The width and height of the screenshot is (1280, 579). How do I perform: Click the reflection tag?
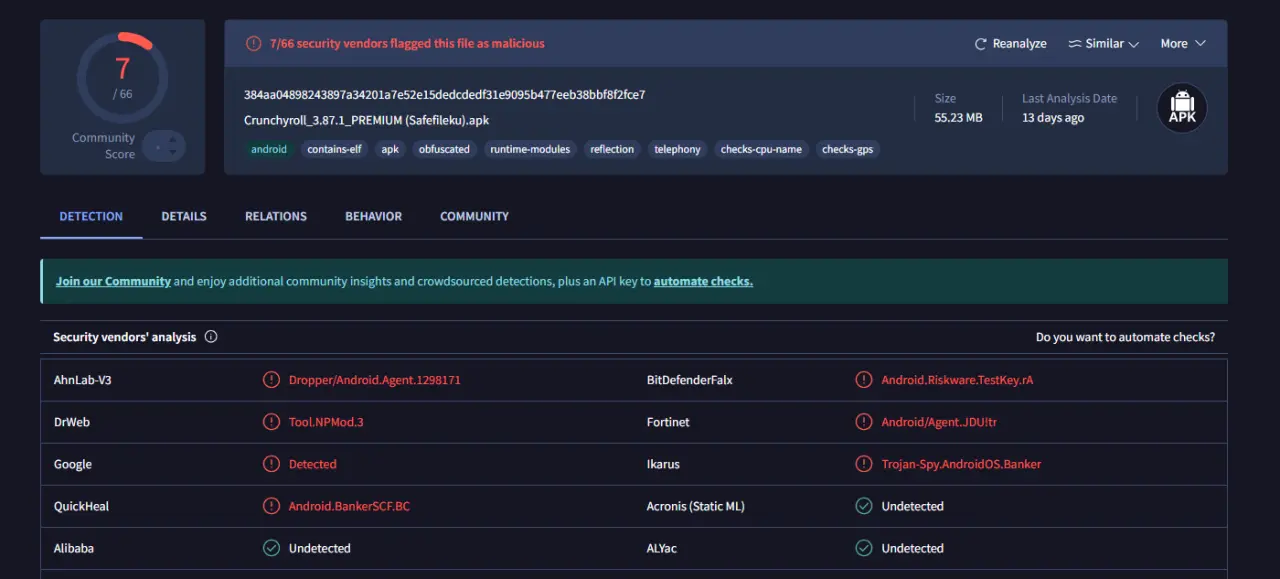(x=612, y=149)
